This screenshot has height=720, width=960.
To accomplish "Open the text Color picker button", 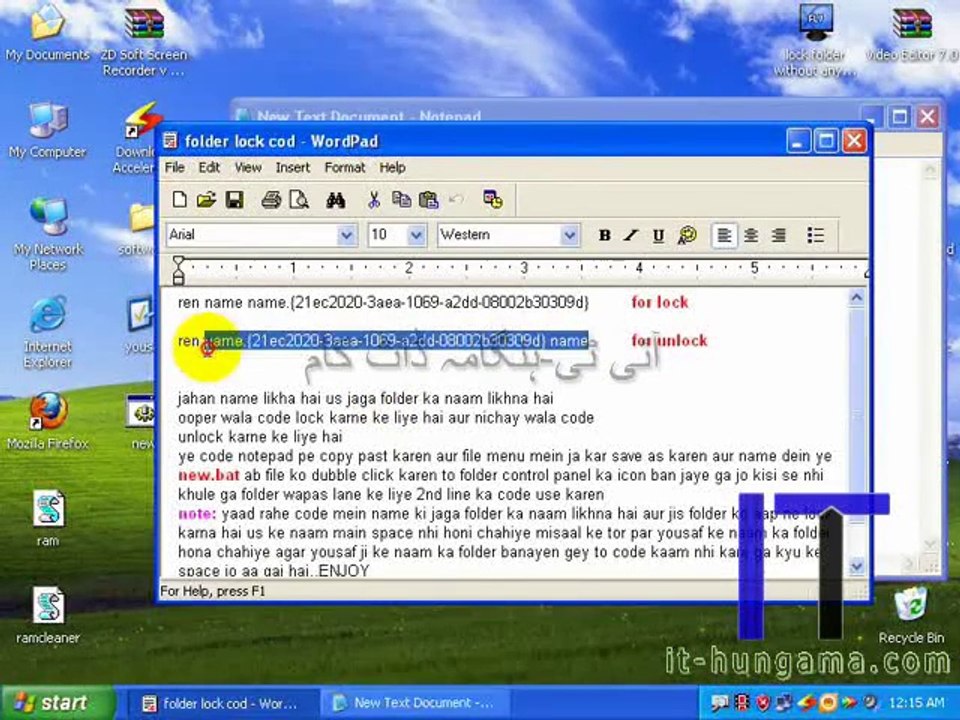I will pos(687,235).
